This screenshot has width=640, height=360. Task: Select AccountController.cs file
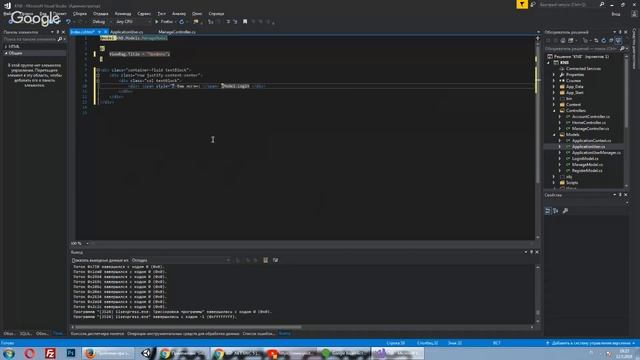click(x=591, y=117)
